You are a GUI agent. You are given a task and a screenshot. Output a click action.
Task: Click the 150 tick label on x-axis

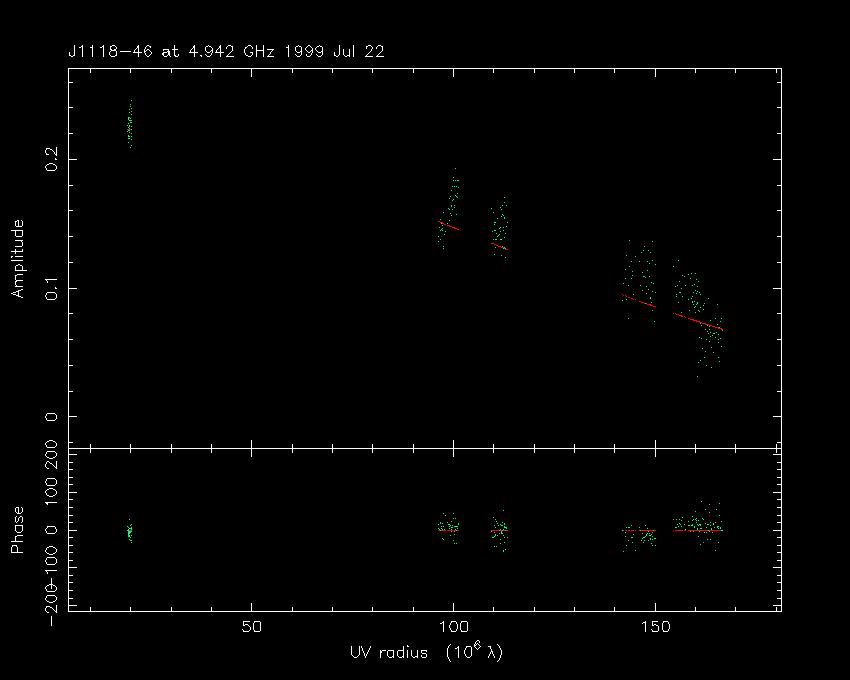click(655, 627)
